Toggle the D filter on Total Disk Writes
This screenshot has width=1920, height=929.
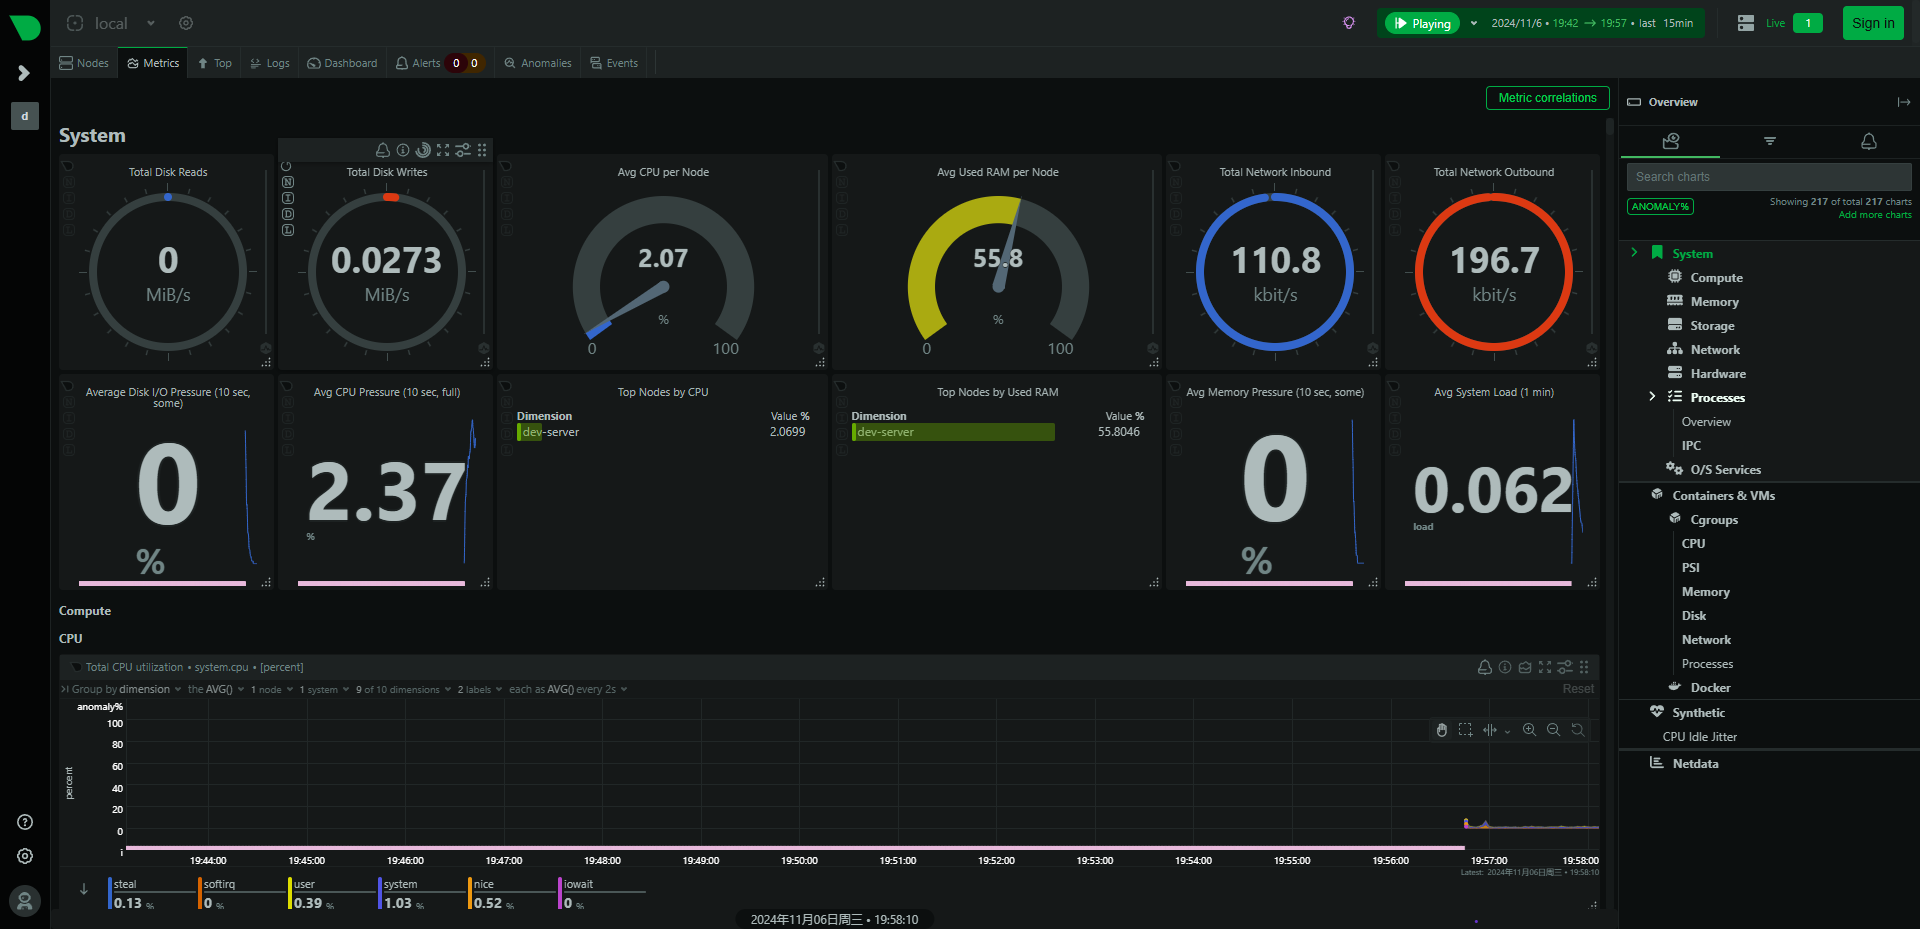288,214
